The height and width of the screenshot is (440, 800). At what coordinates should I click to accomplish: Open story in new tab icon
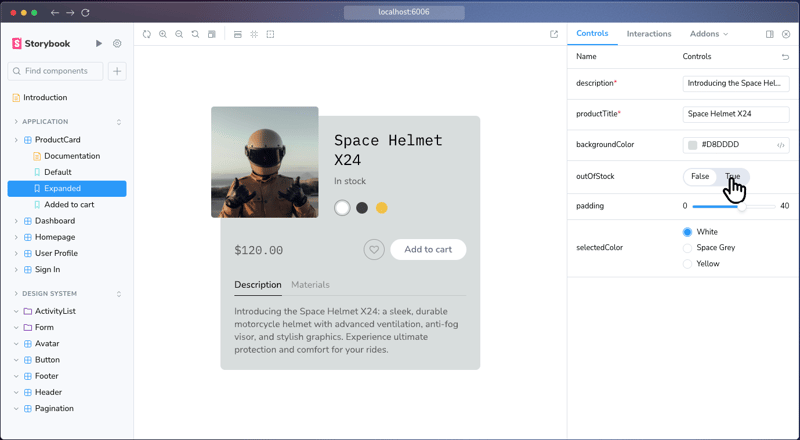point(554,34)
